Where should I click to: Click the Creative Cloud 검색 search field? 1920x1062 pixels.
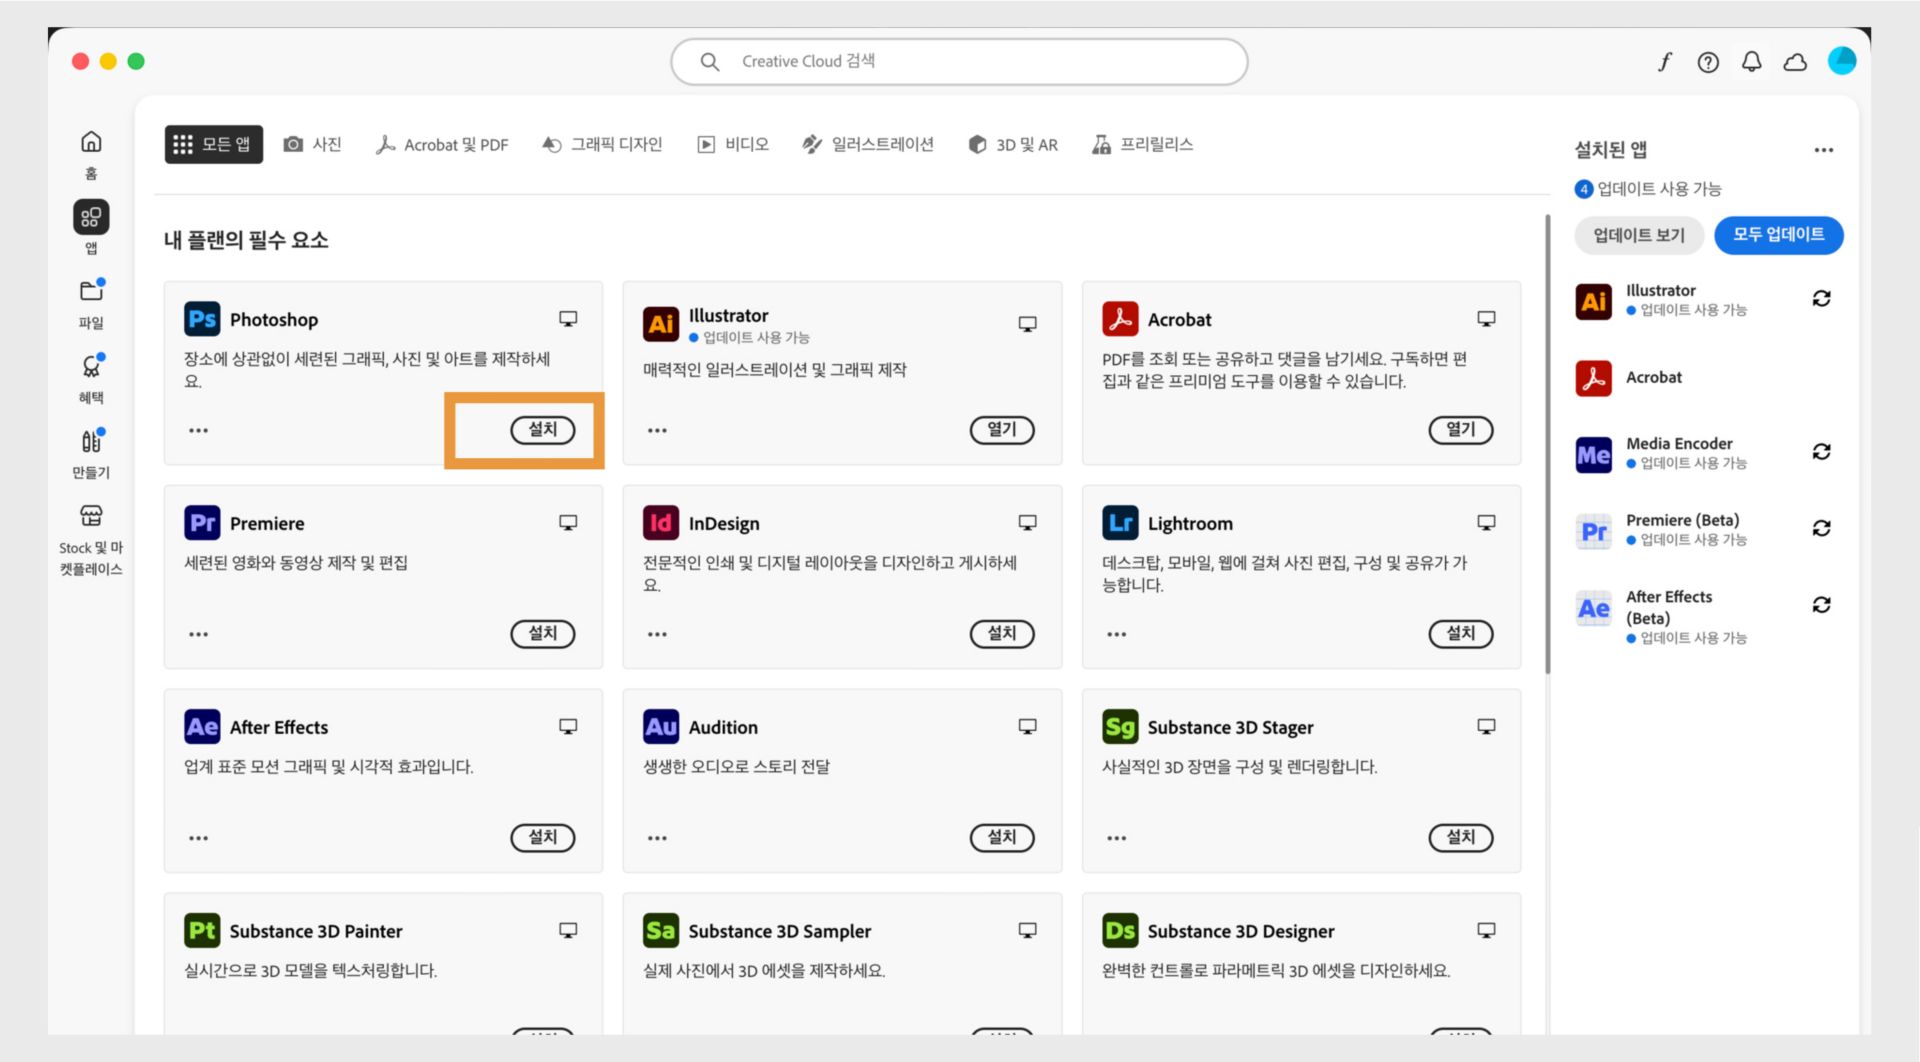(959, 62)
